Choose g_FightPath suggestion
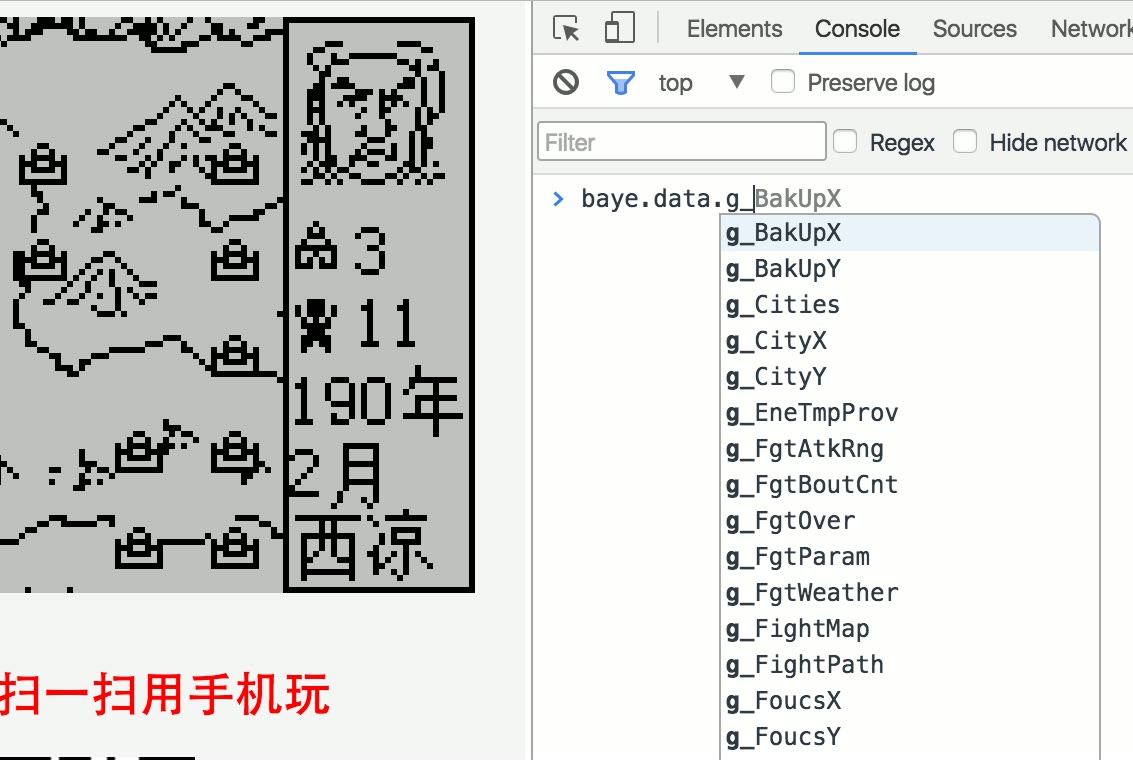Screen dimensions: 1133x760 pyautogui.click(x=910, y=665)
